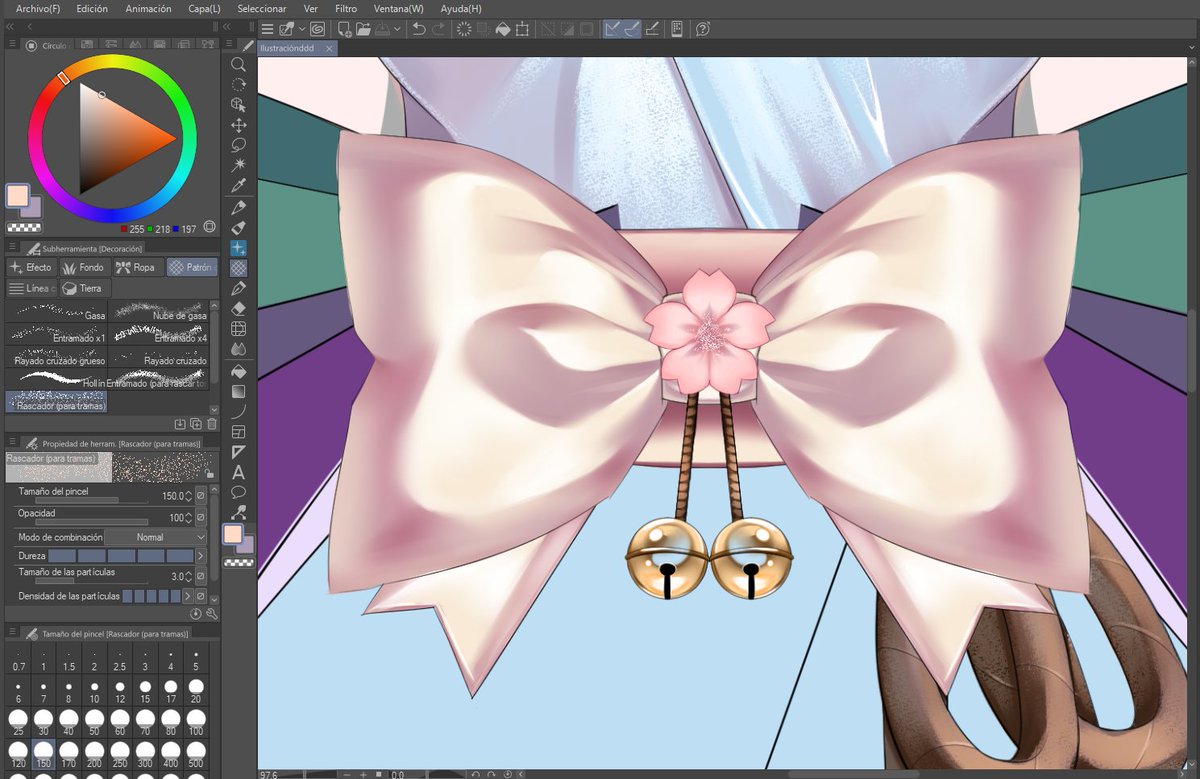
Task: Select the Efecto sub tool group
Action: [x=31, y=267]
